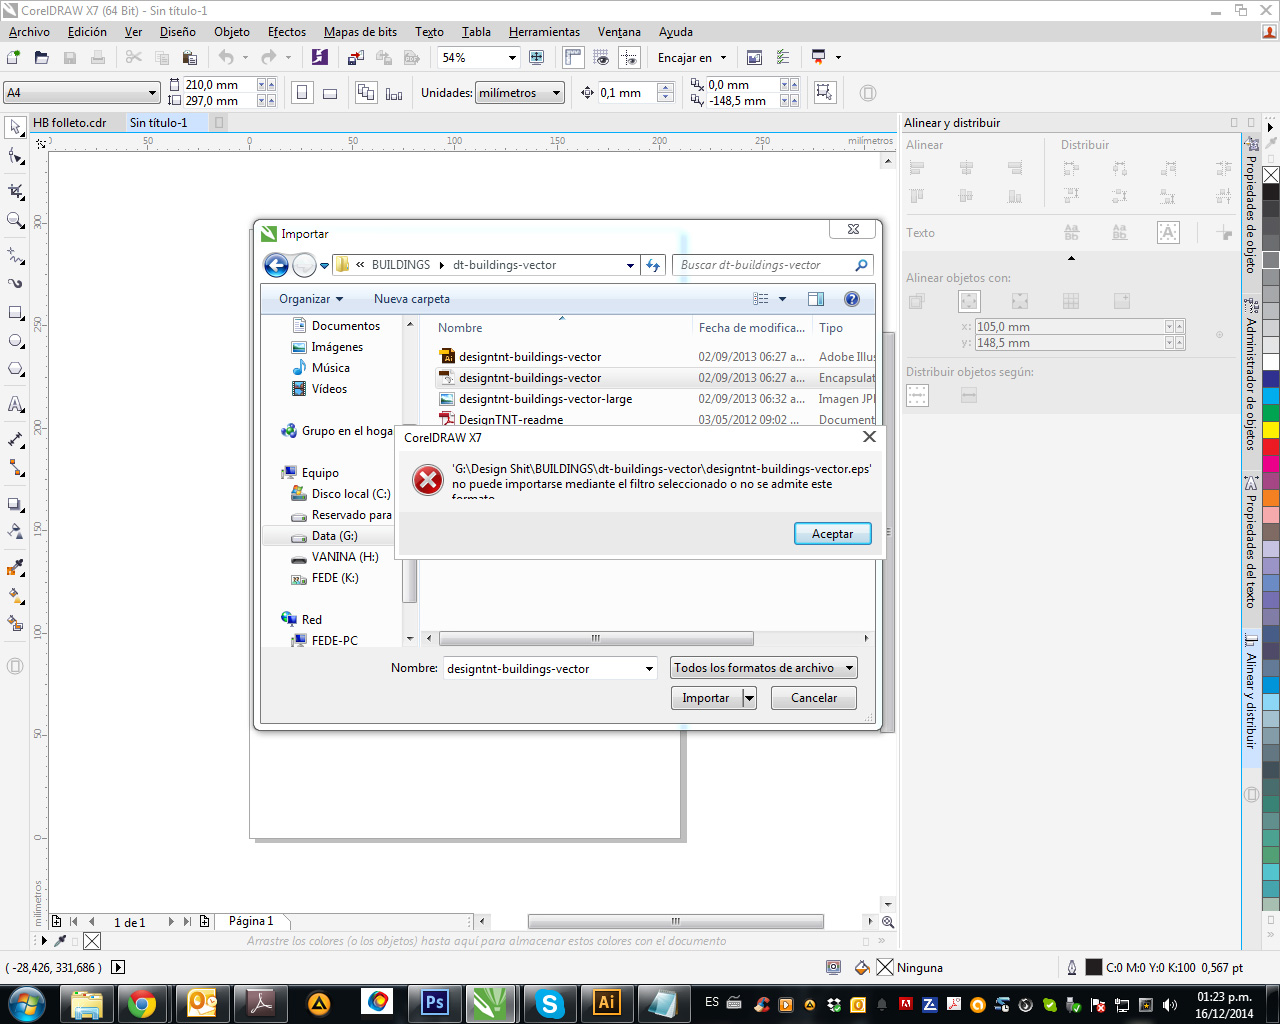The image size is (1280, 1024).
Task: Open the Herramientas menu
Action: (x=544, y=32)
